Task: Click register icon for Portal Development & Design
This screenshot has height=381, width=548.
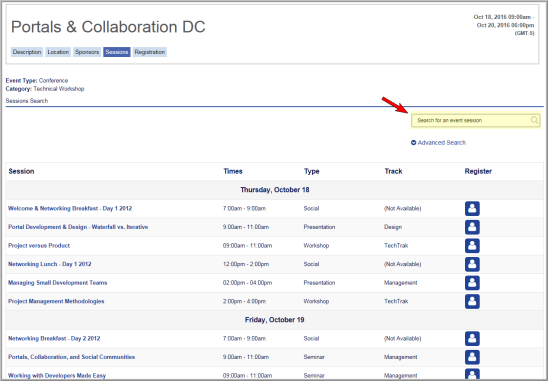Action: coord(472,227)
